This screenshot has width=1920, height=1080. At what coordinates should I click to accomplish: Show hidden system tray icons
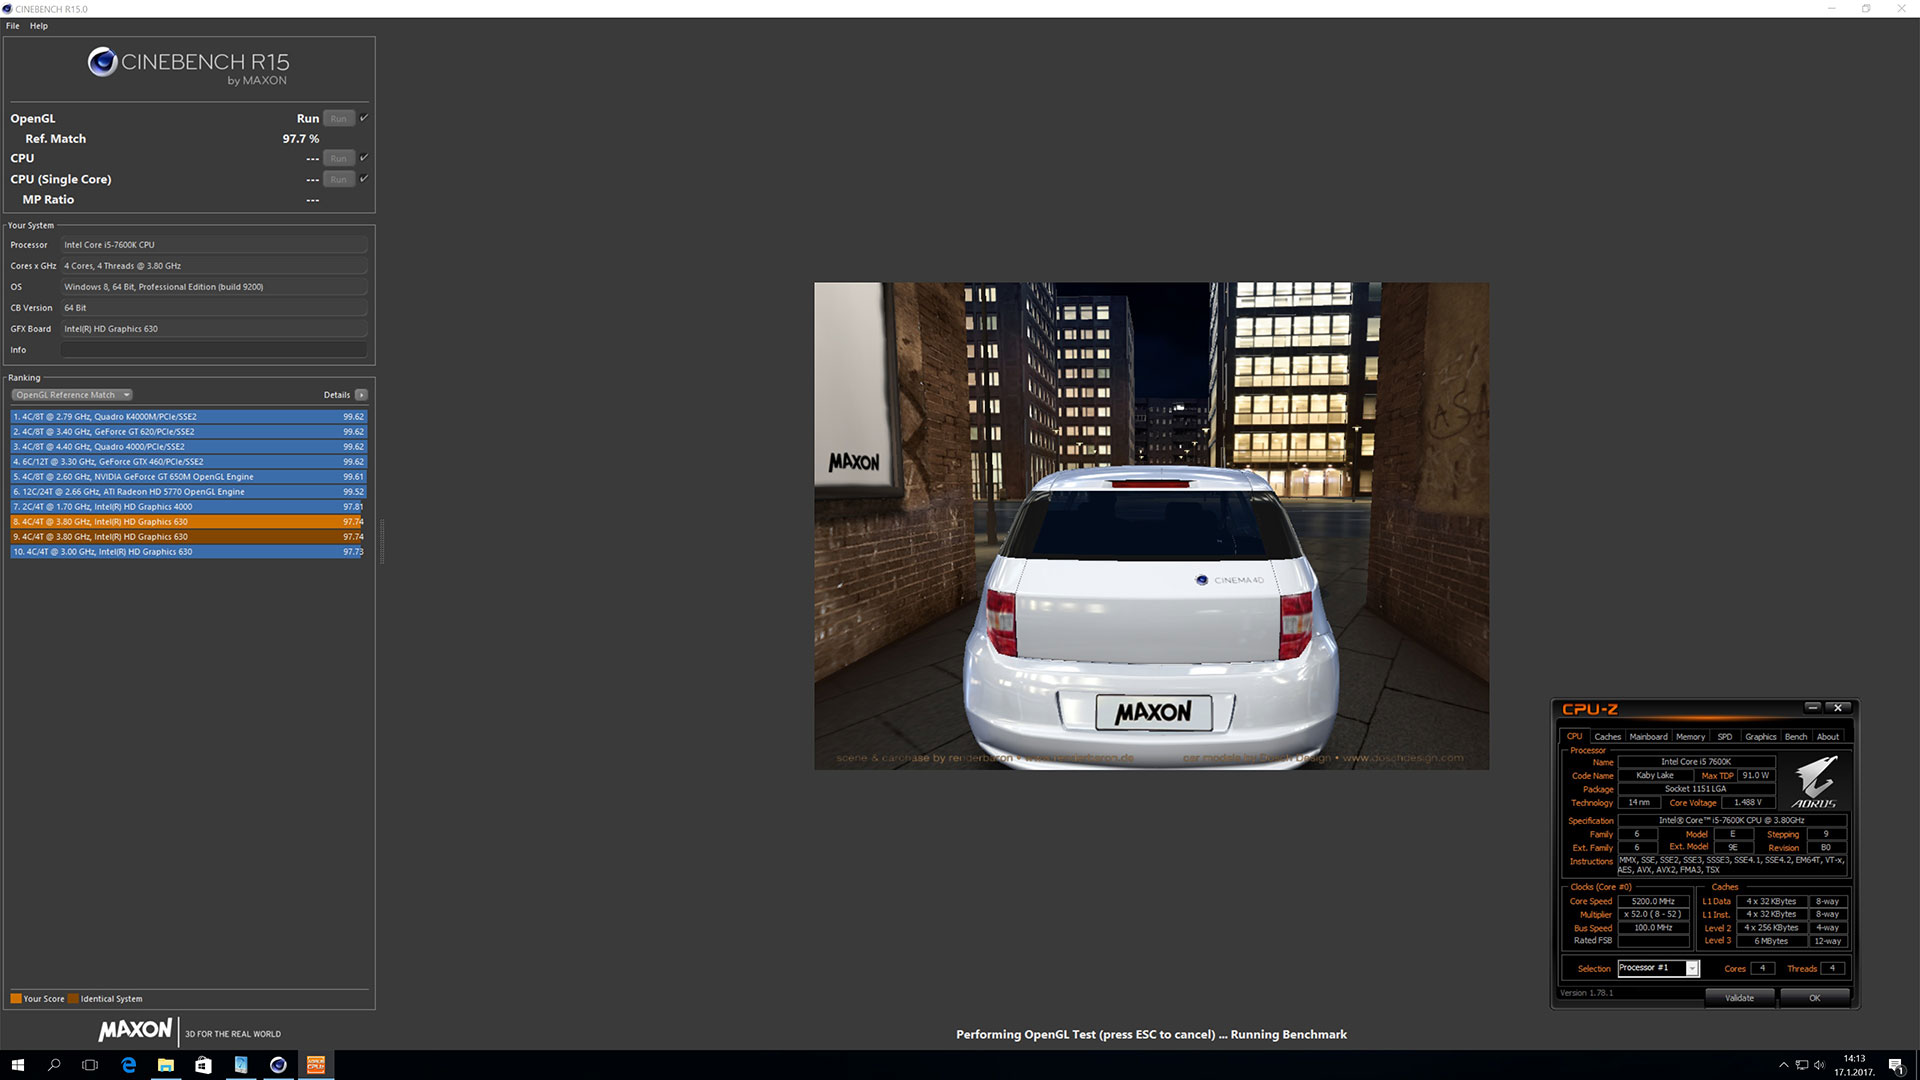coord(1783,1065)
